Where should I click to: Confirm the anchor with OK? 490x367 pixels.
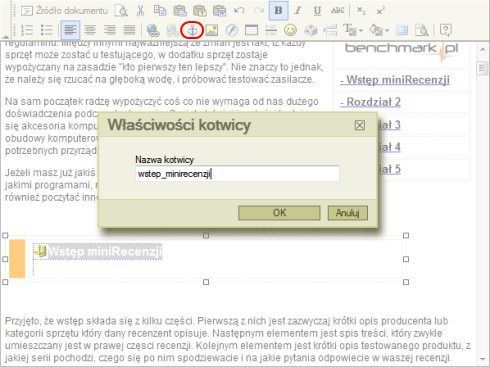279,213
